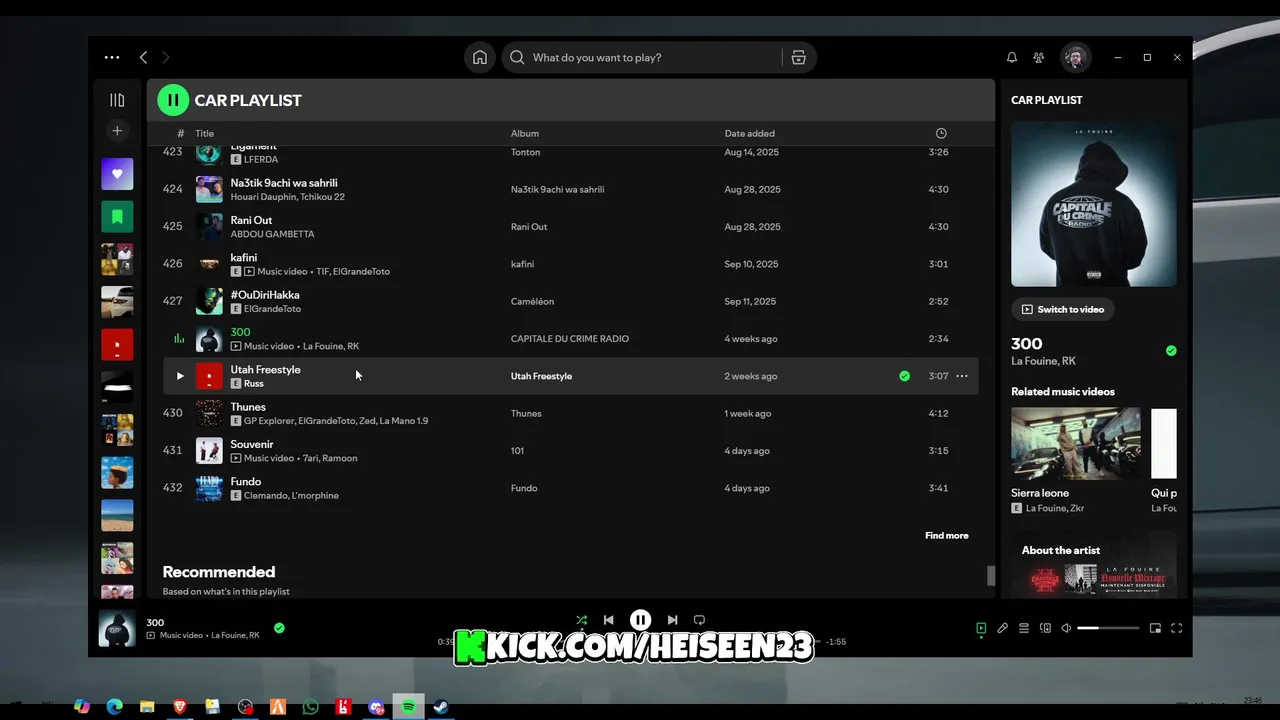
Task: Sort by the Date added column header
Action: (x=750, y=133)
